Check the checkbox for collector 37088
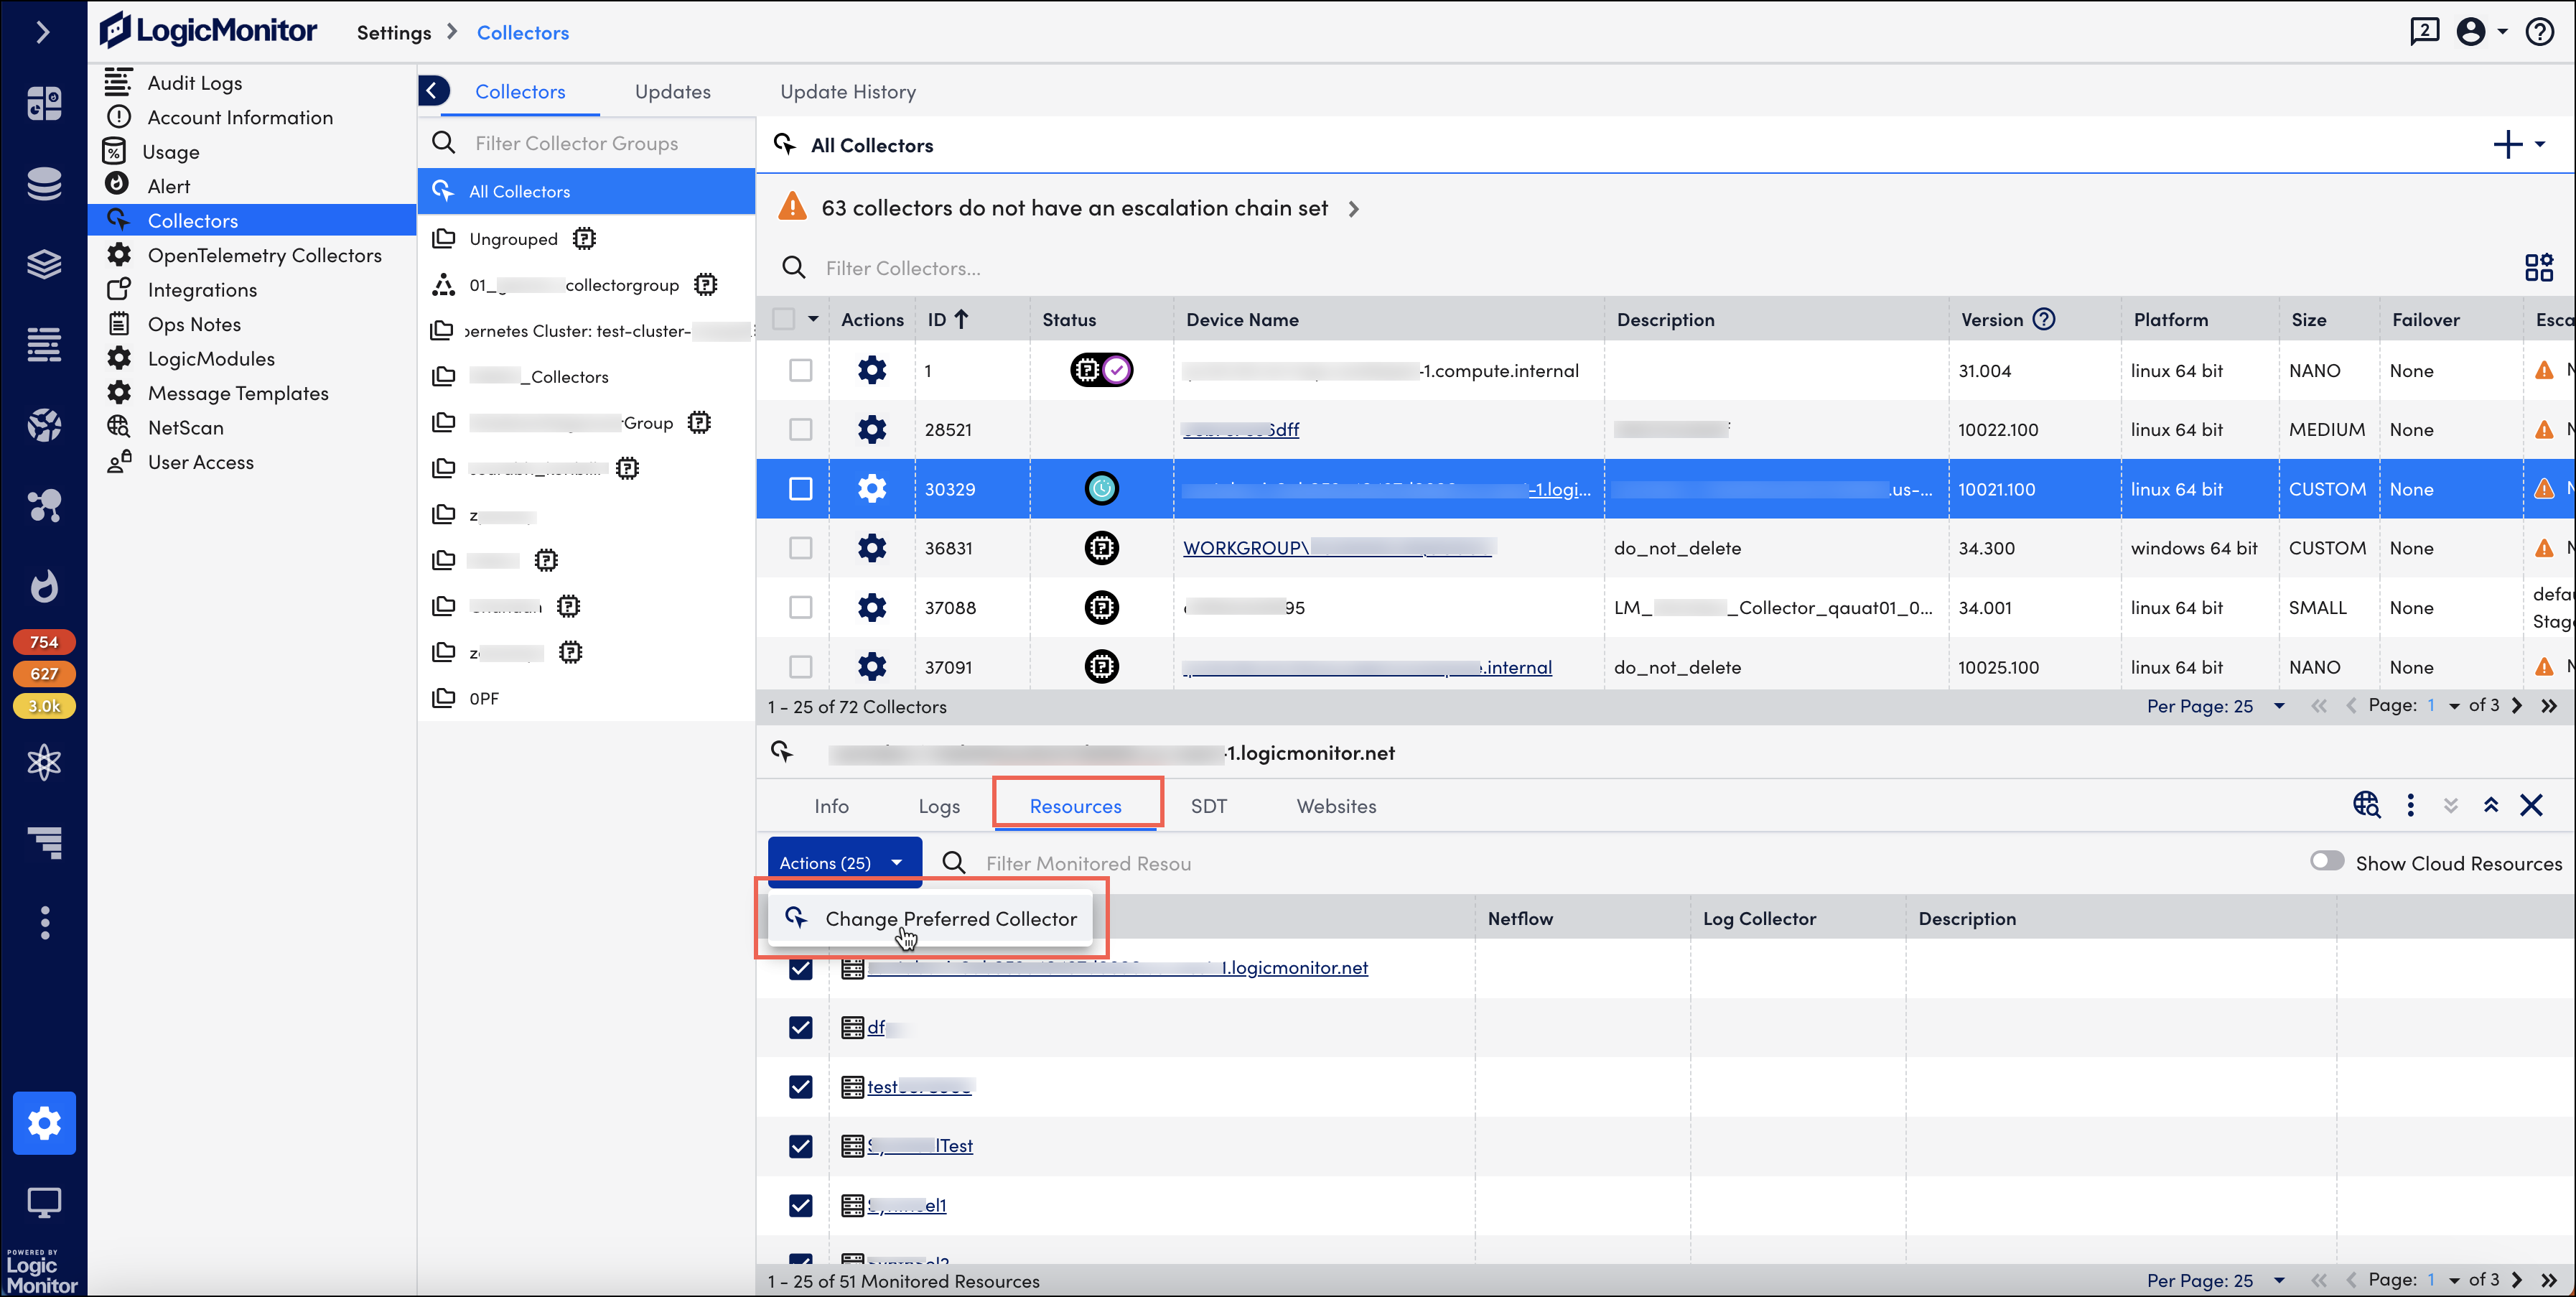The height and width of the screenshot is (1297, 2576). [800, 607]
